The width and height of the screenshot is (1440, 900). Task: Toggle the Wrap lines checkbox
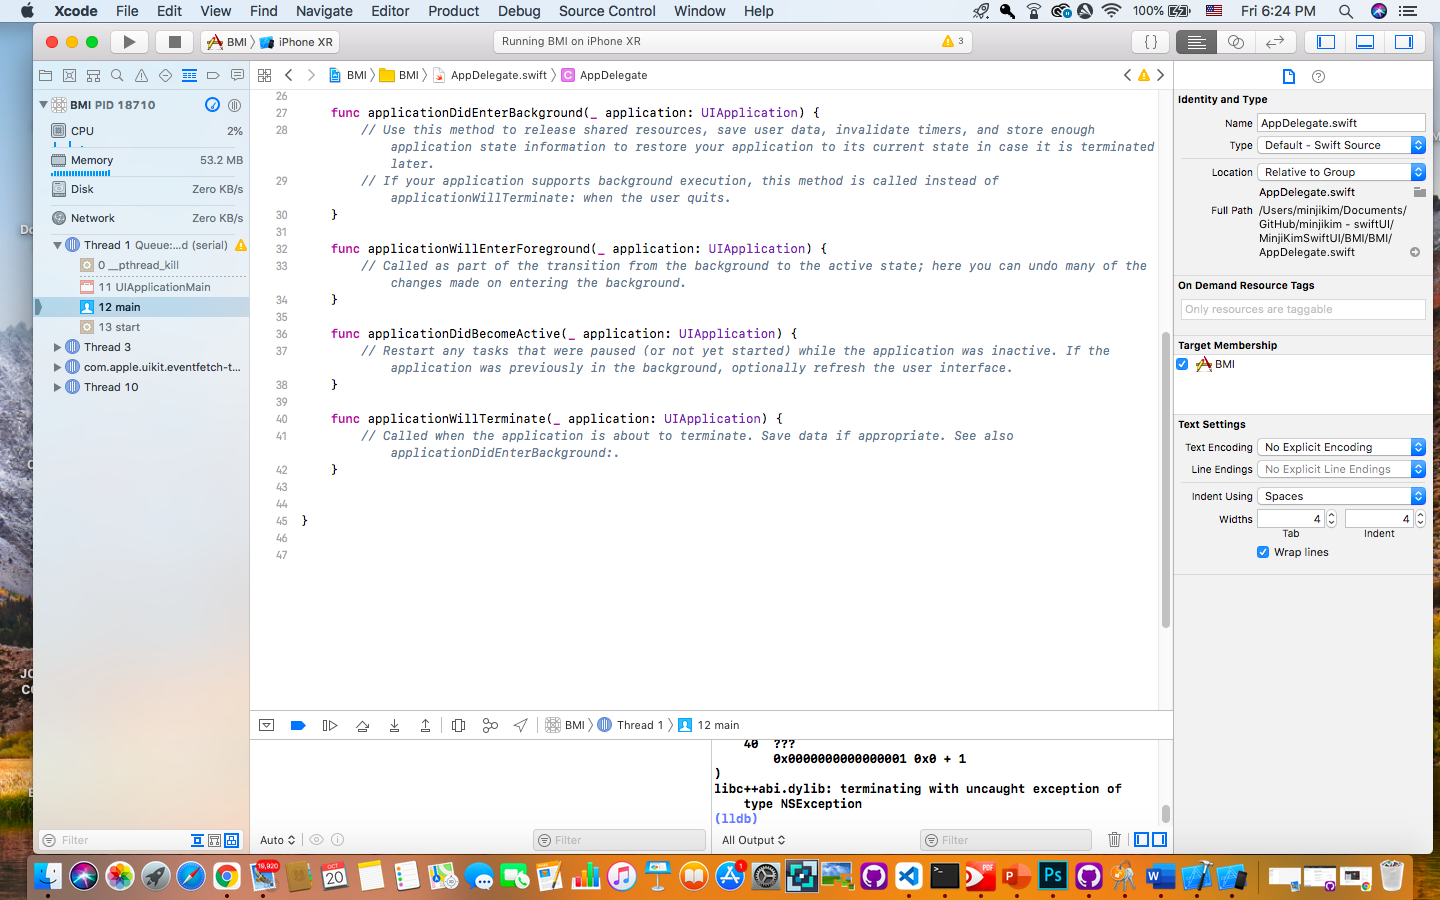(x=1263, y=552)
